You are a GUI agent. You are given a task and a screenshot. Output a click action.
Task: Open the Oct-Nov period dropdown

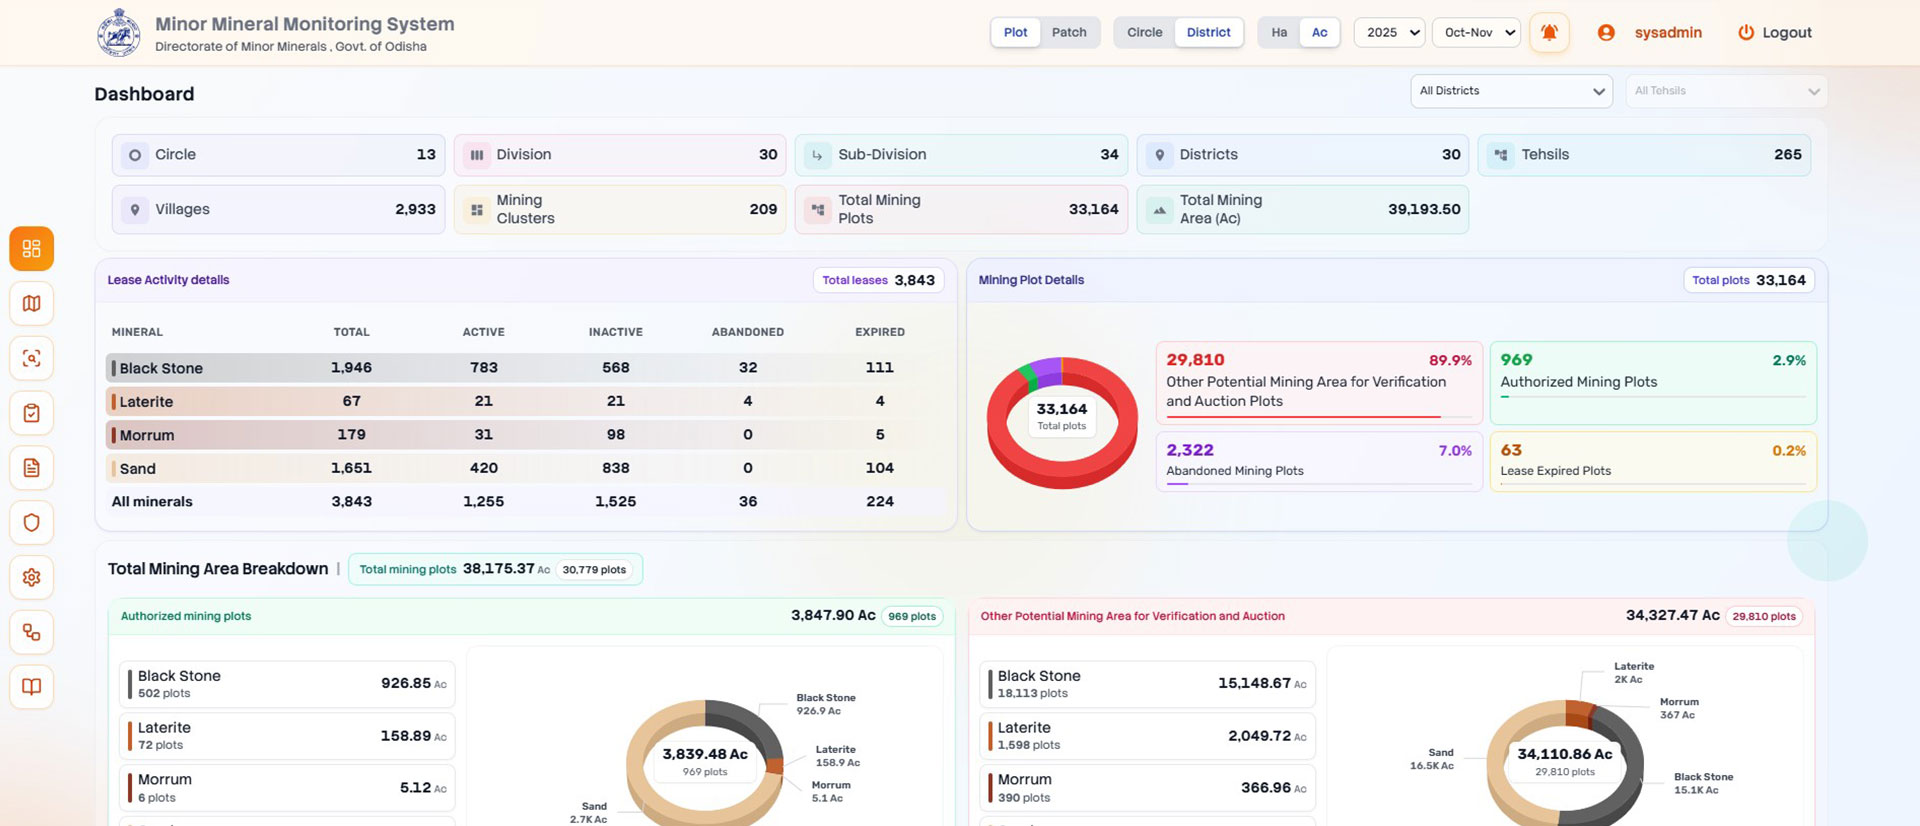[1476, 32]
